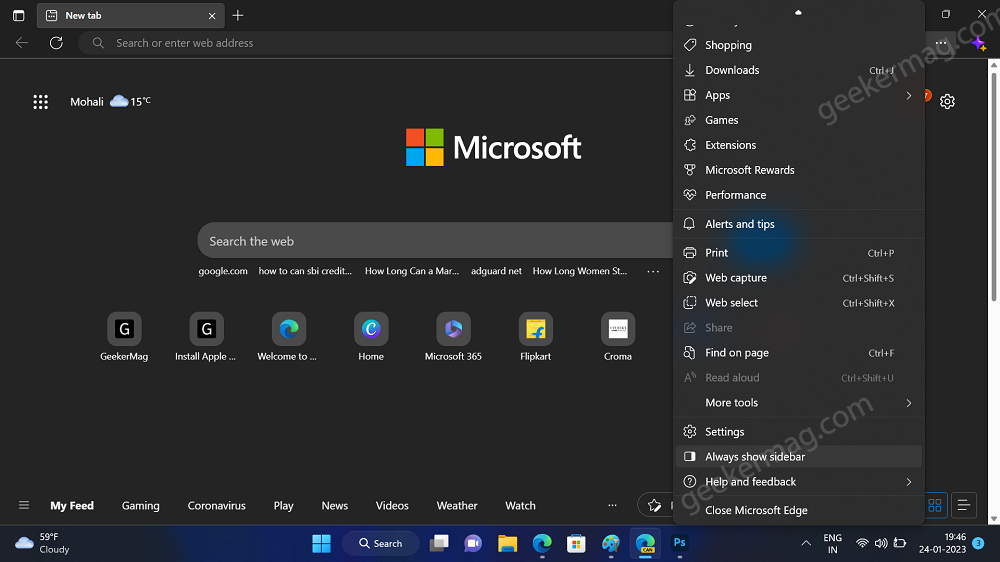Image resolution: width=1000 pixels, height=562 pixels.
Task: Select Microsoft Rewards menu entry
Action: 798,170
